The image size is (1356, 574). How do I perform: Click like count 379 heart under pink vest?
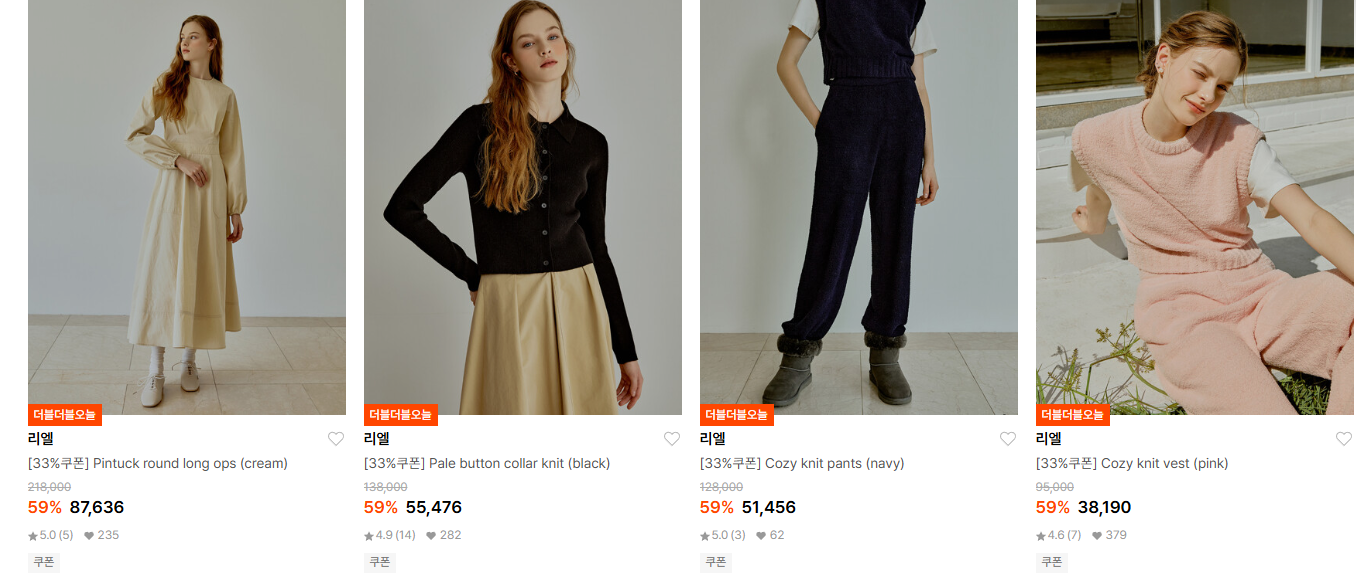pyautogui.click(x=1110, y=535)
